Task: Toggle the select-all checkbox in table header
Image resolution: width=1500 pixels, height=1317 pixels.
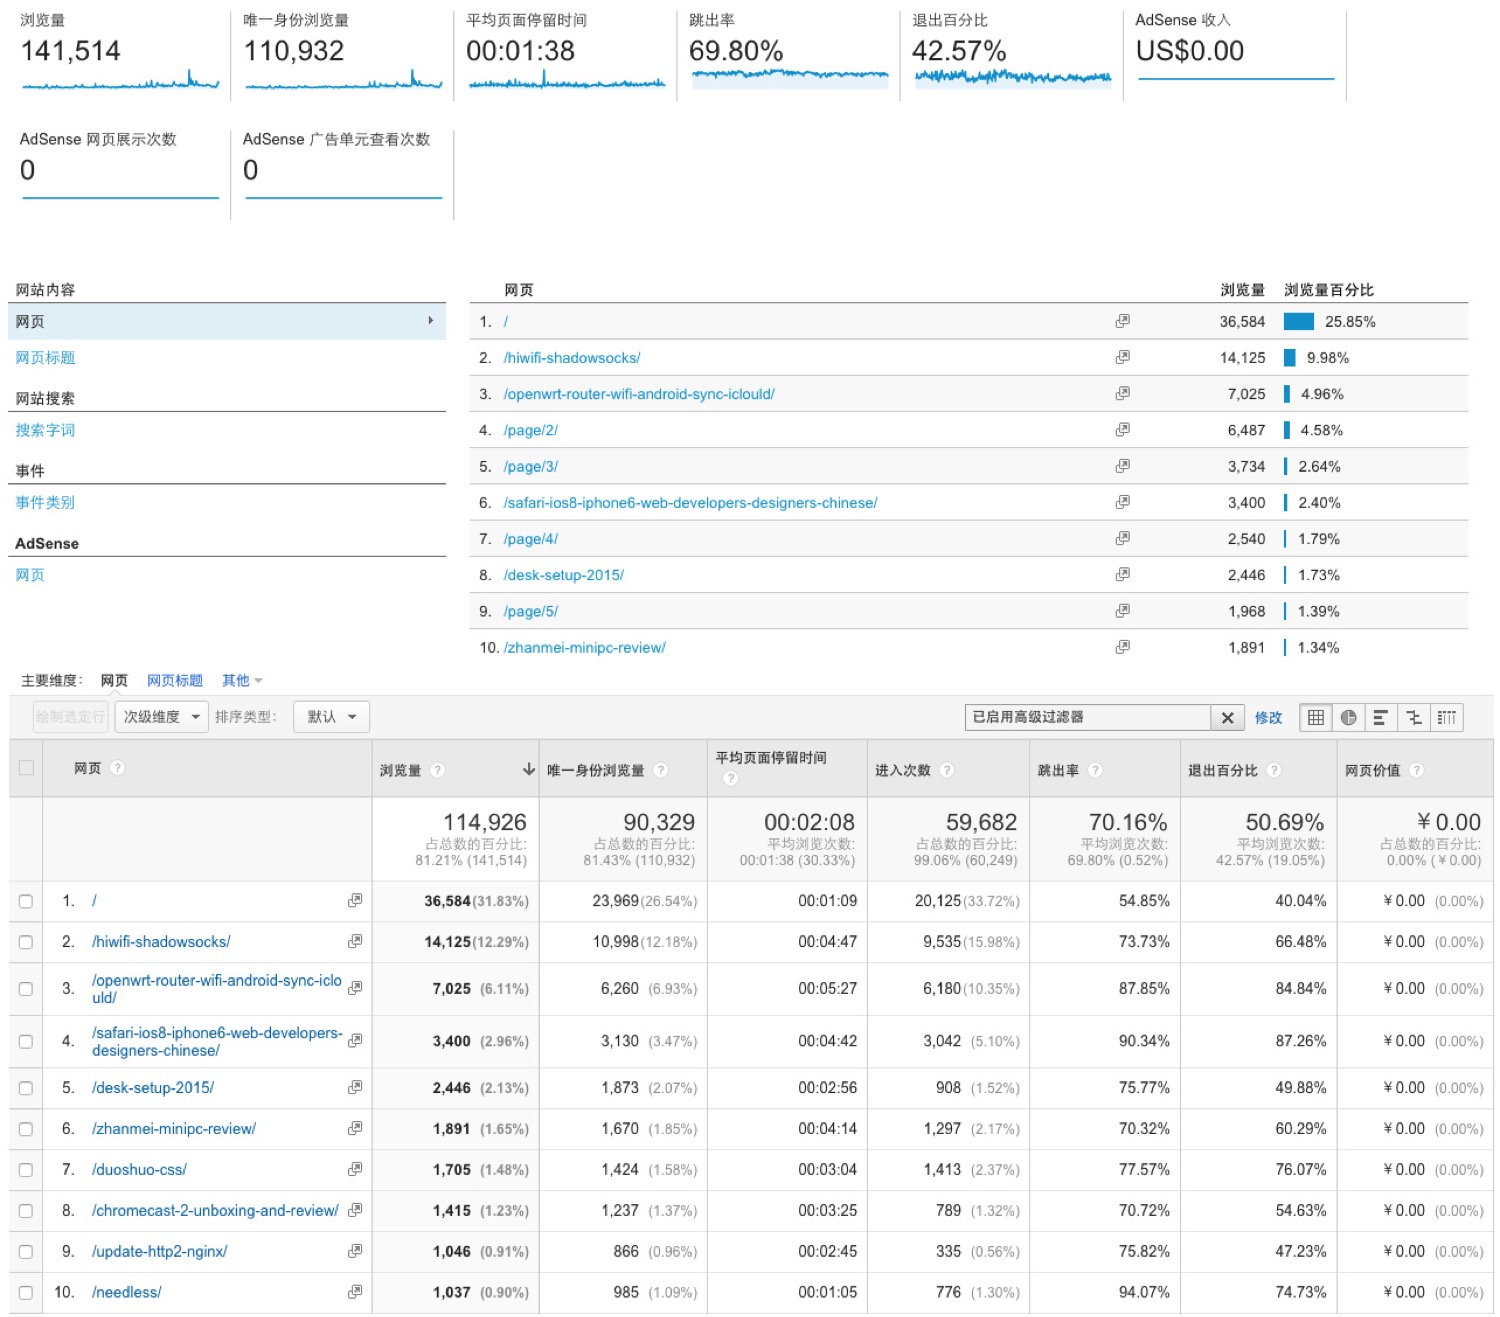Action: click(26, 768)
